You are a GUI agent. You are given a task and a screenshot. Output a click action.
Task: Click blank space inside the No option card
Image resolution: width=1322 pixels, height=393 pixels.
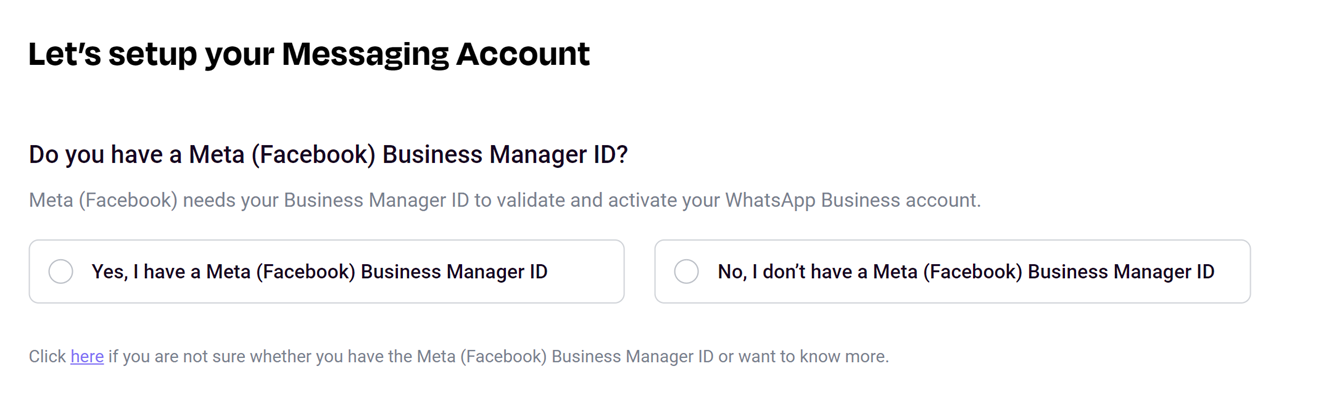tap(1233, 272)
